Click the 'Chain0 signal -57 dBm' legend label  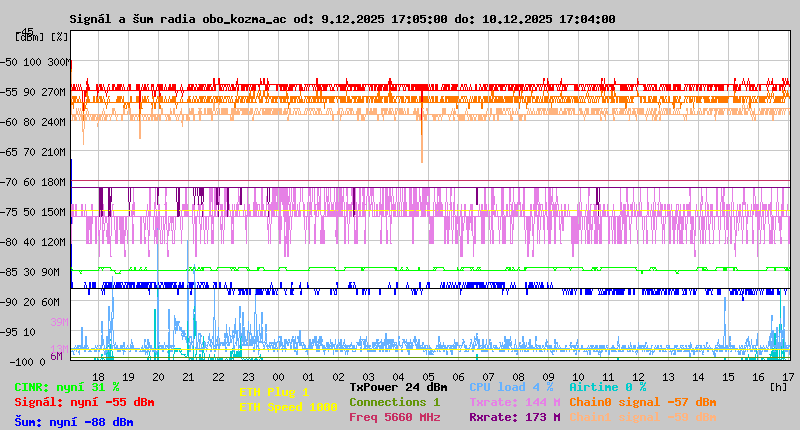coord(643,402)
